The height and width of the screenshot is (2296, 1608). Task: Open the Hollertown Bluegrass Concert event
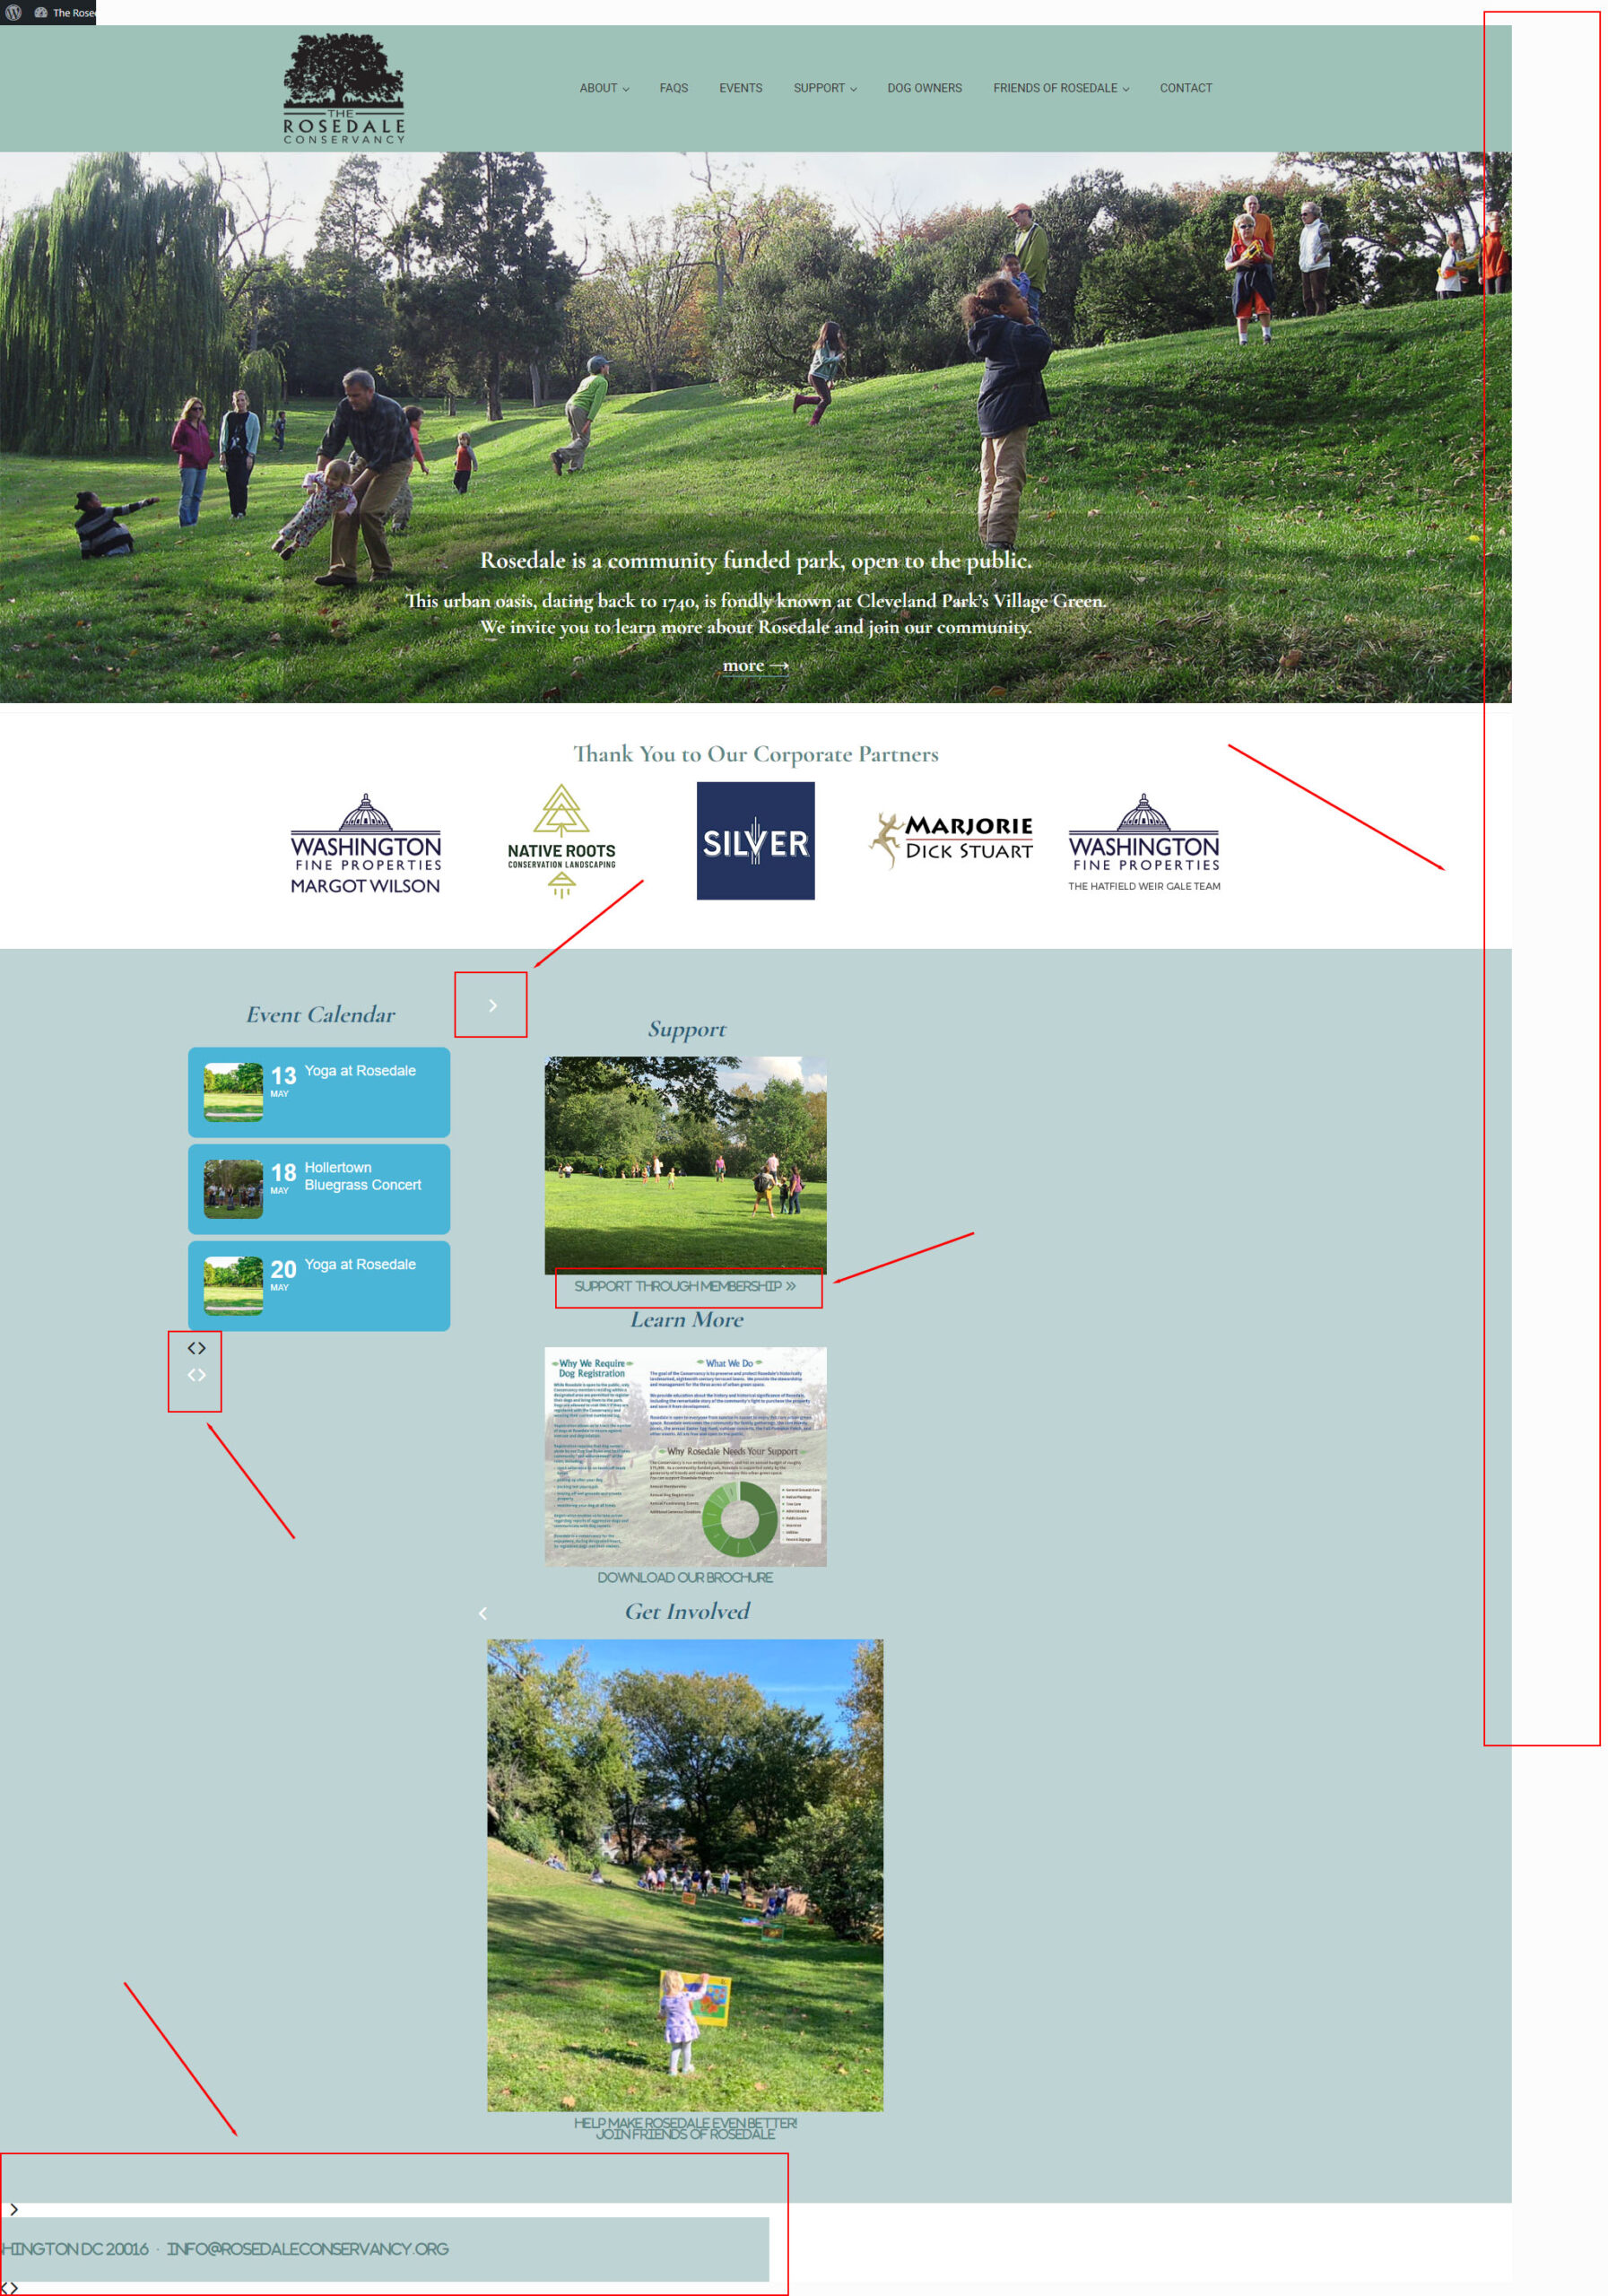(x=319, y=1189)
